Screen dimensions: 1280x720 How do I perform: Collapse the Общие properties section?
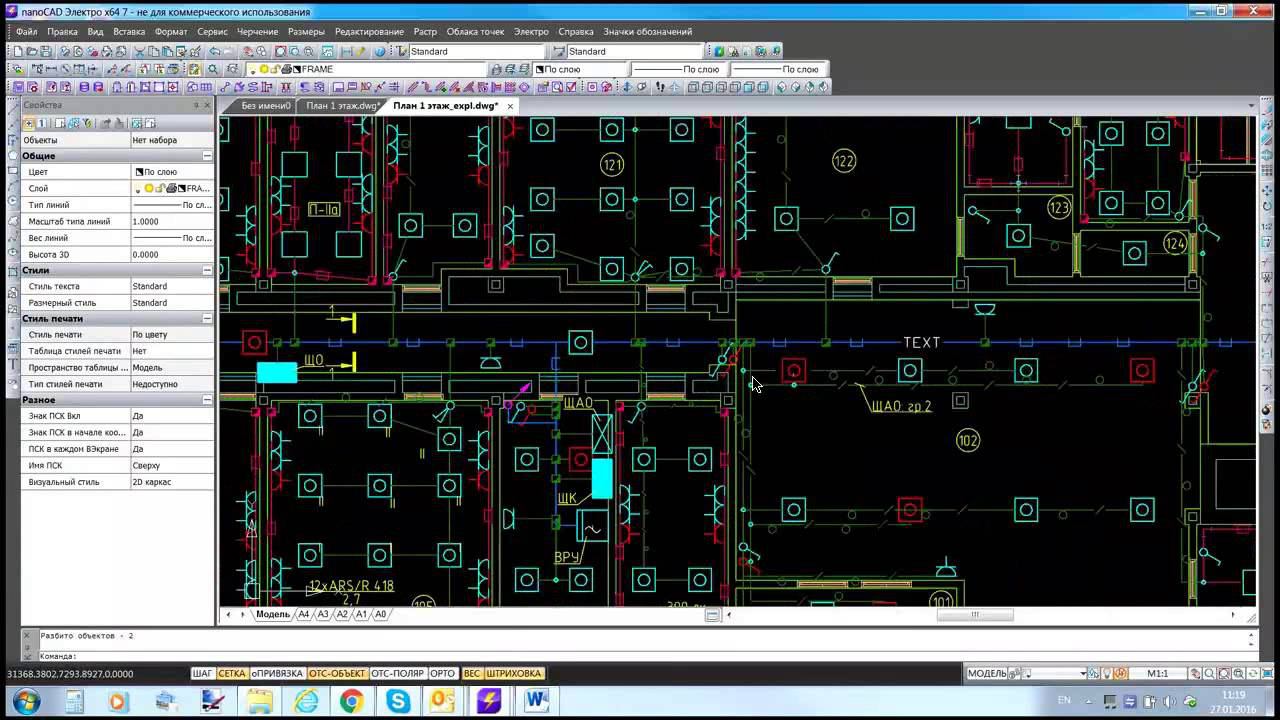pos(207,156)
